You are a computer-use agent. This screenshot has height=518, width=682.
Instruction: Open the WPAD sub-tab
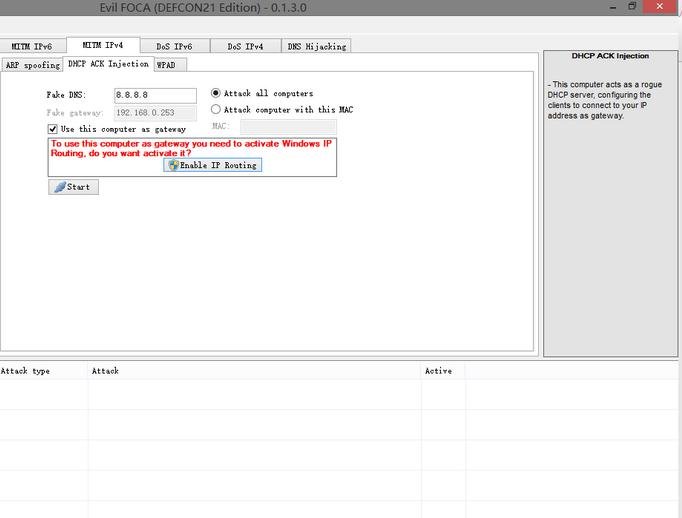click(x=170, y=65)
